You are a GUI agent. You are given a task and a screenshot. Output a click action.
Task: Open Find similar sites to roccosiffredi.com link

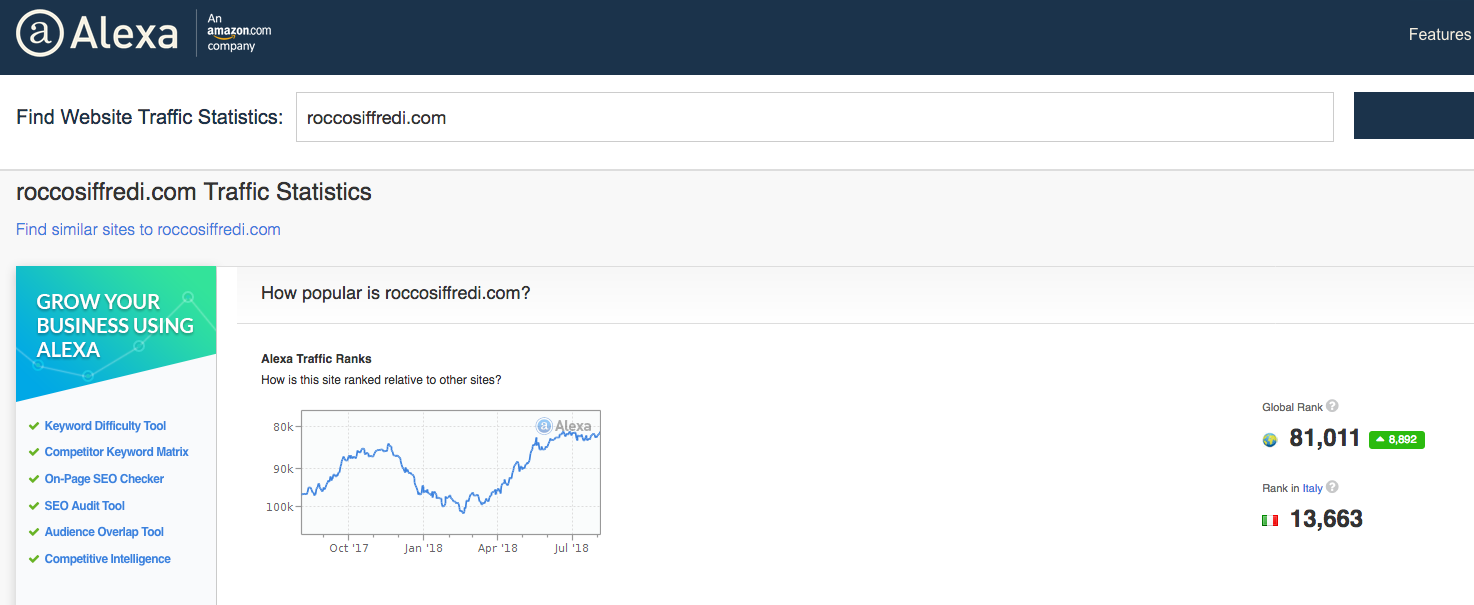pyautogui.click(x=148, y=229)
